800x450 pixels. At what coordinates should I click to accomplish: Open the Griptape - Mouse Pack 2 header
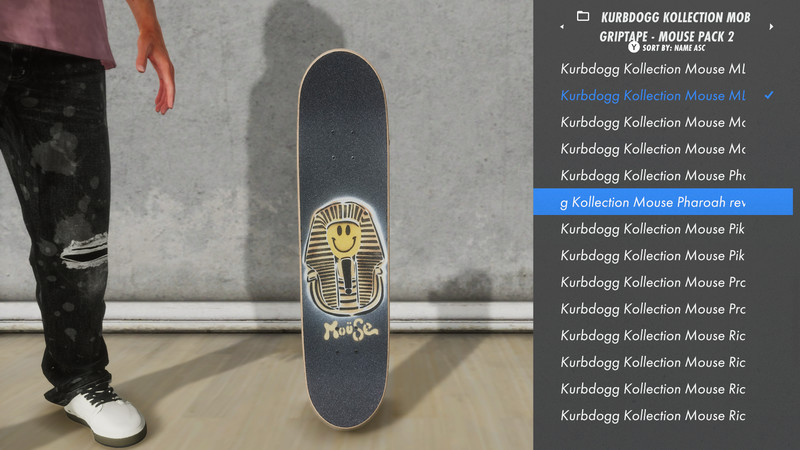pyautogui.click(x=666, y=36)
